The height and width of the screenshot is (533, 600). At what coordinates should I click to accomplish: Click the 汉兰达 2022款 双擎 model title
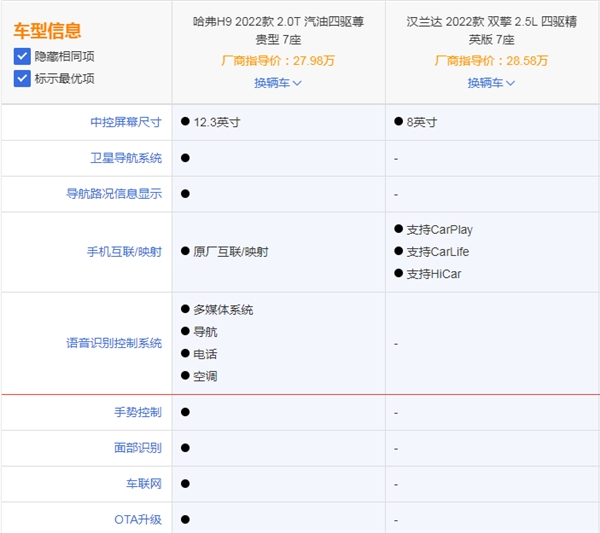coord(491,29)
